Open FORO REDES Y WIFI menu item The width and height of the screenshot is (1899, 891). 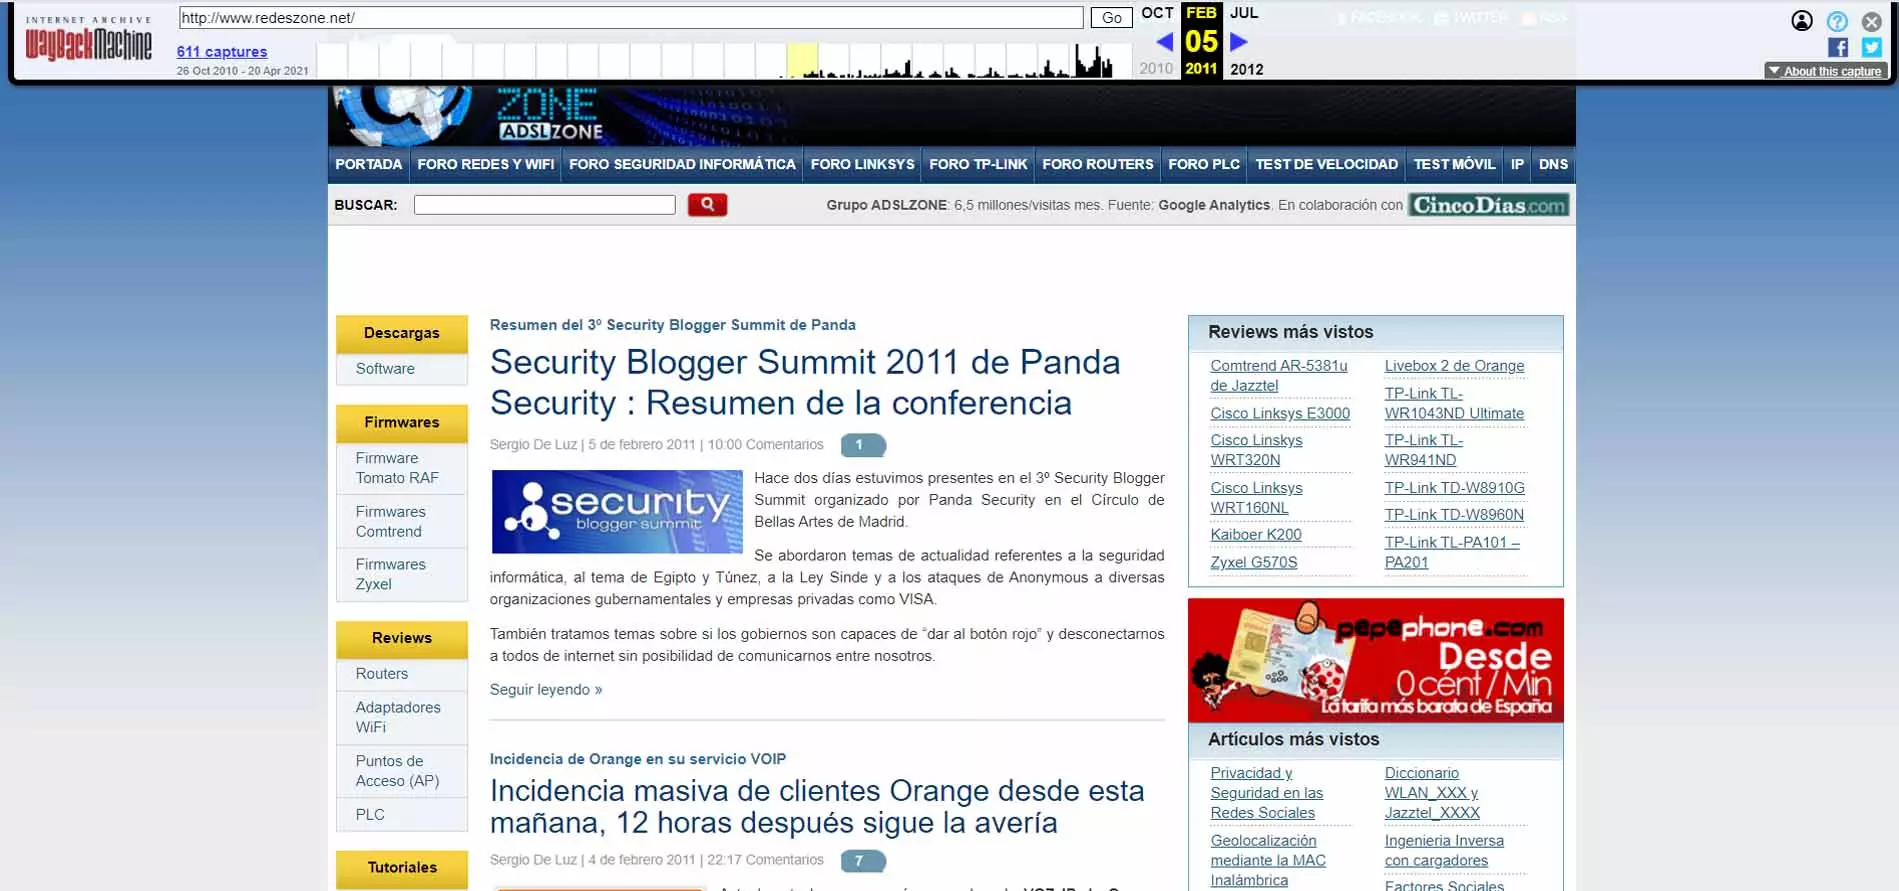pos(485,164)
